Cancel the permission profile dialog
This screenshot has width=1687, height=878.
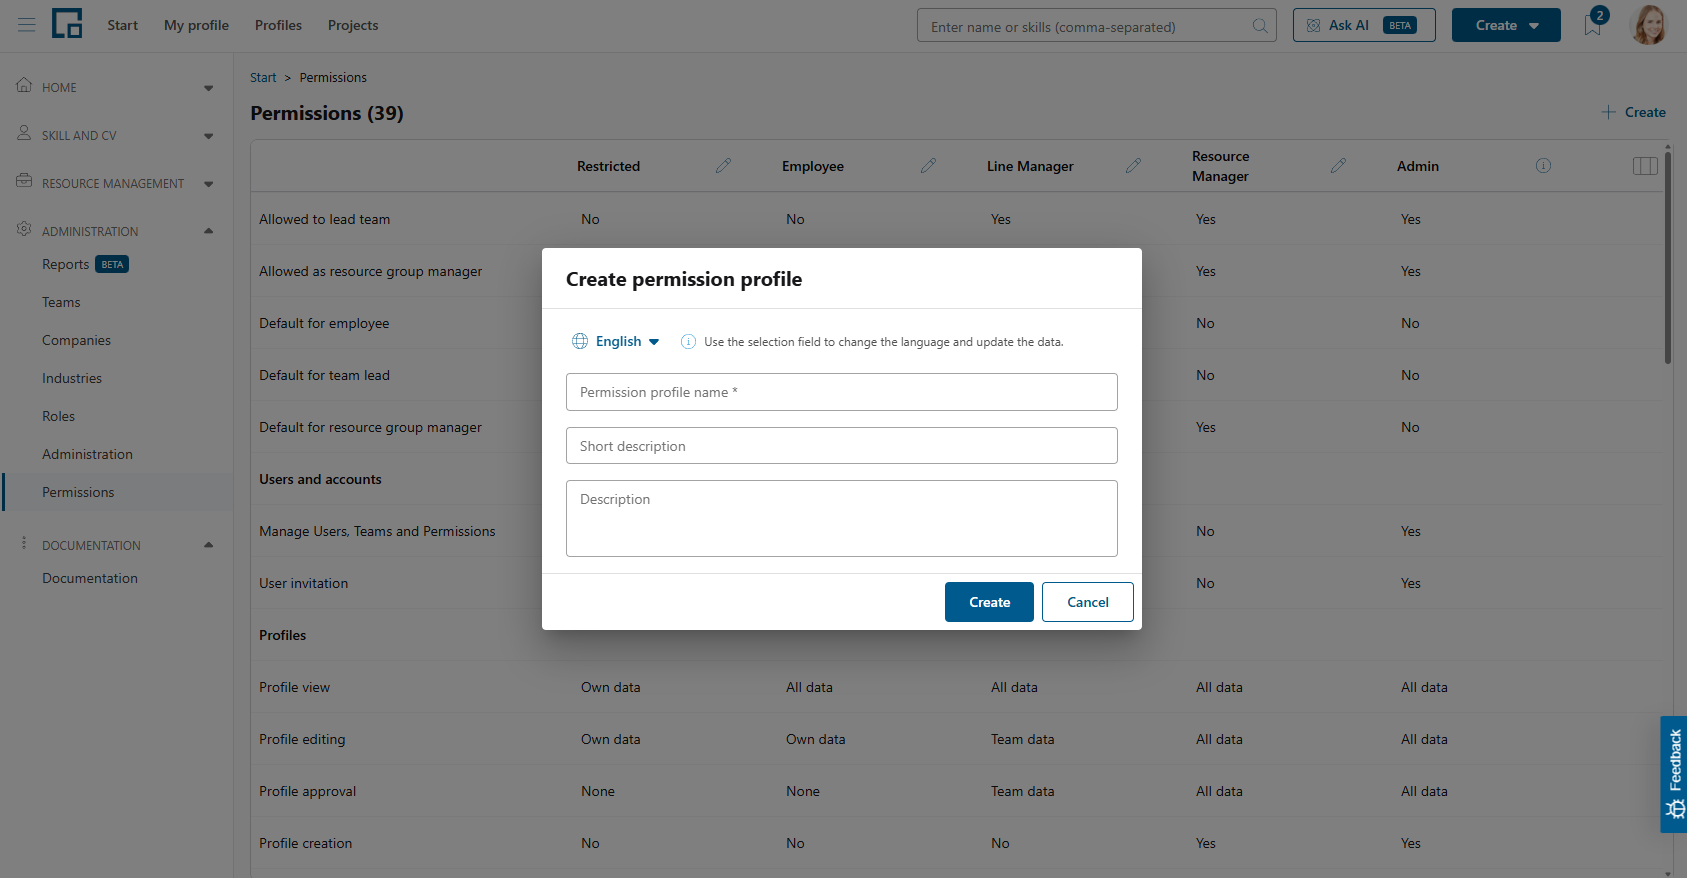click(x=1088, y=602)
